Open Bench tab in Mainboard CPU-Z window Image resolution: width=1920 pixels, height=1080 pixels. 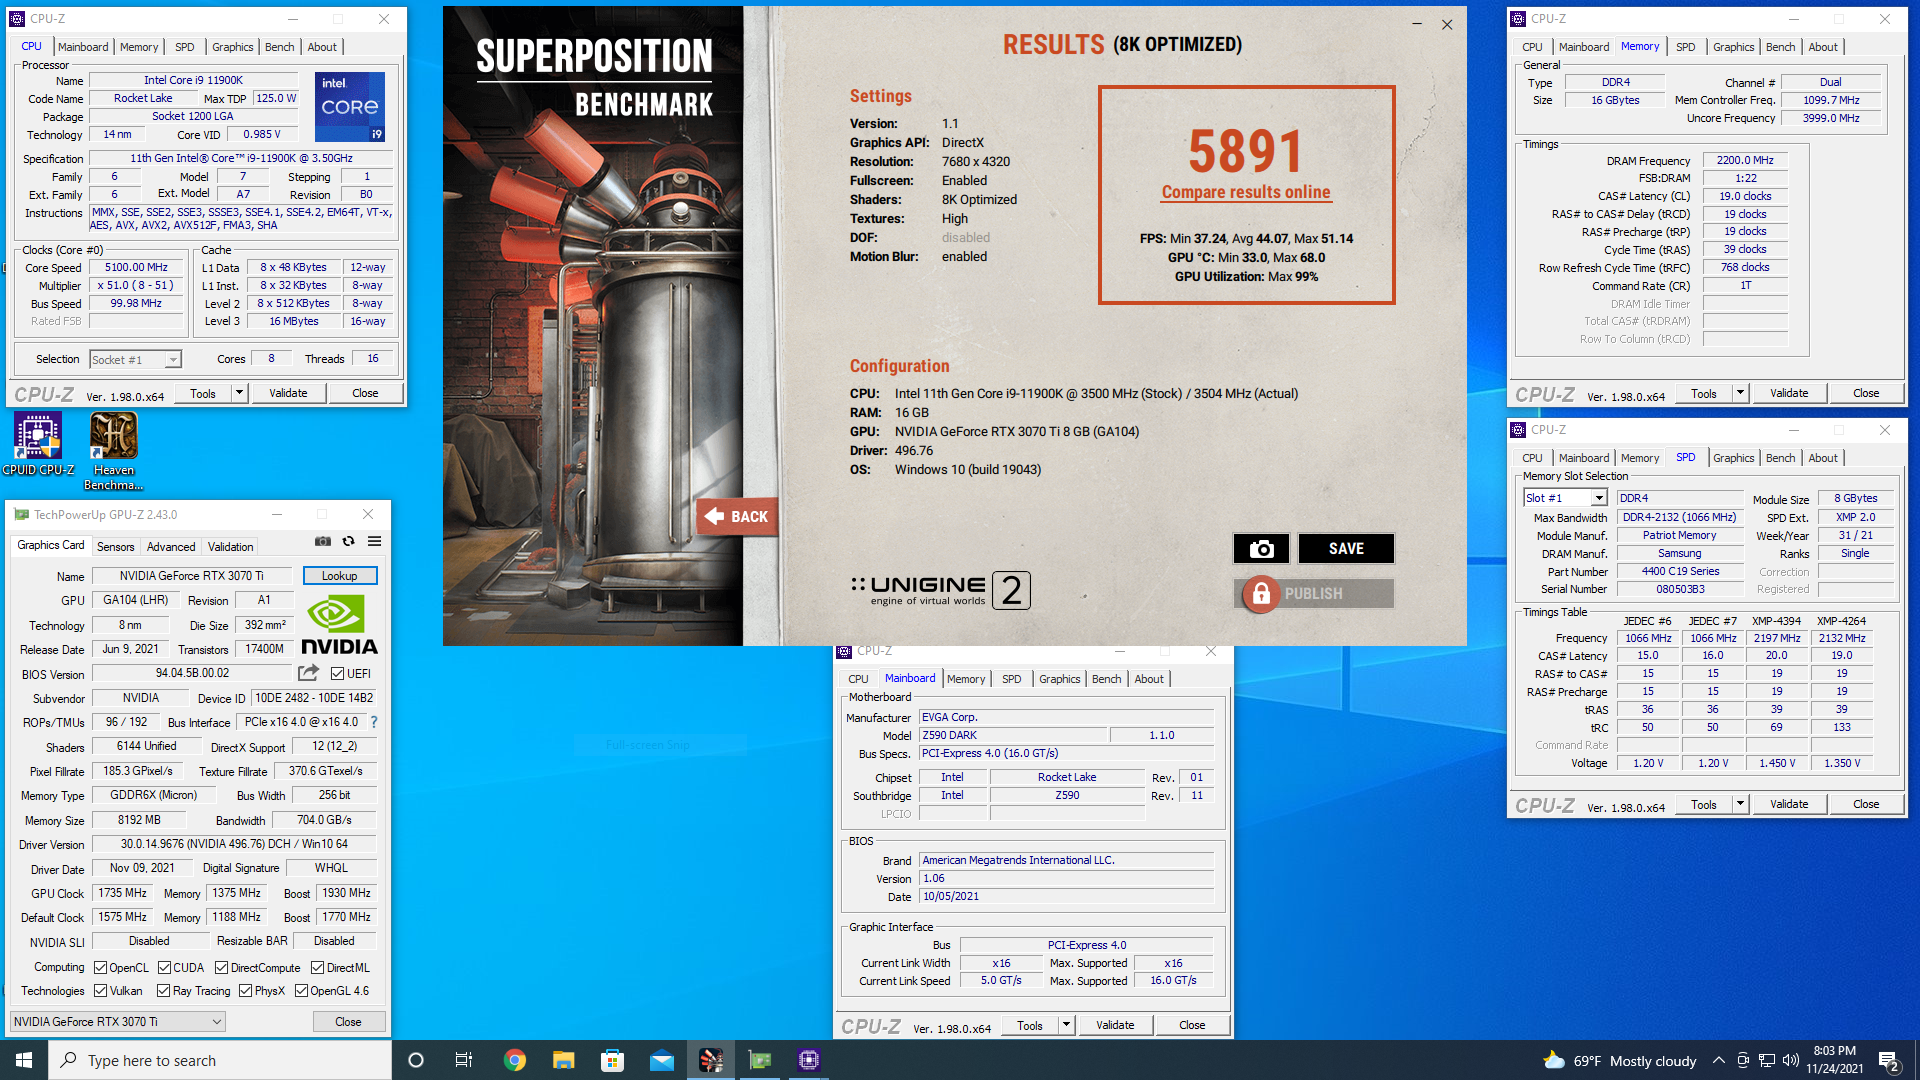pyautogui.click(x=1106, y=679)
